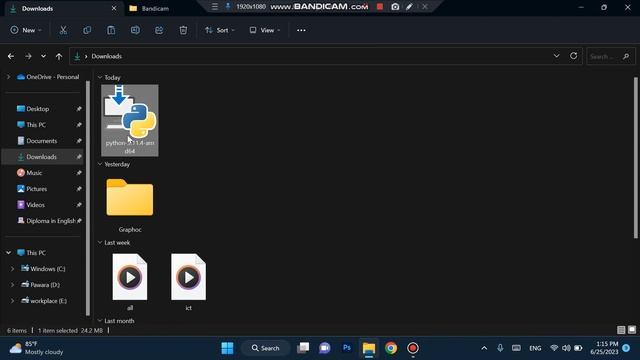Open the New dropdown menu
This screenshot has height=360, width=640.
tap(26, 30)
